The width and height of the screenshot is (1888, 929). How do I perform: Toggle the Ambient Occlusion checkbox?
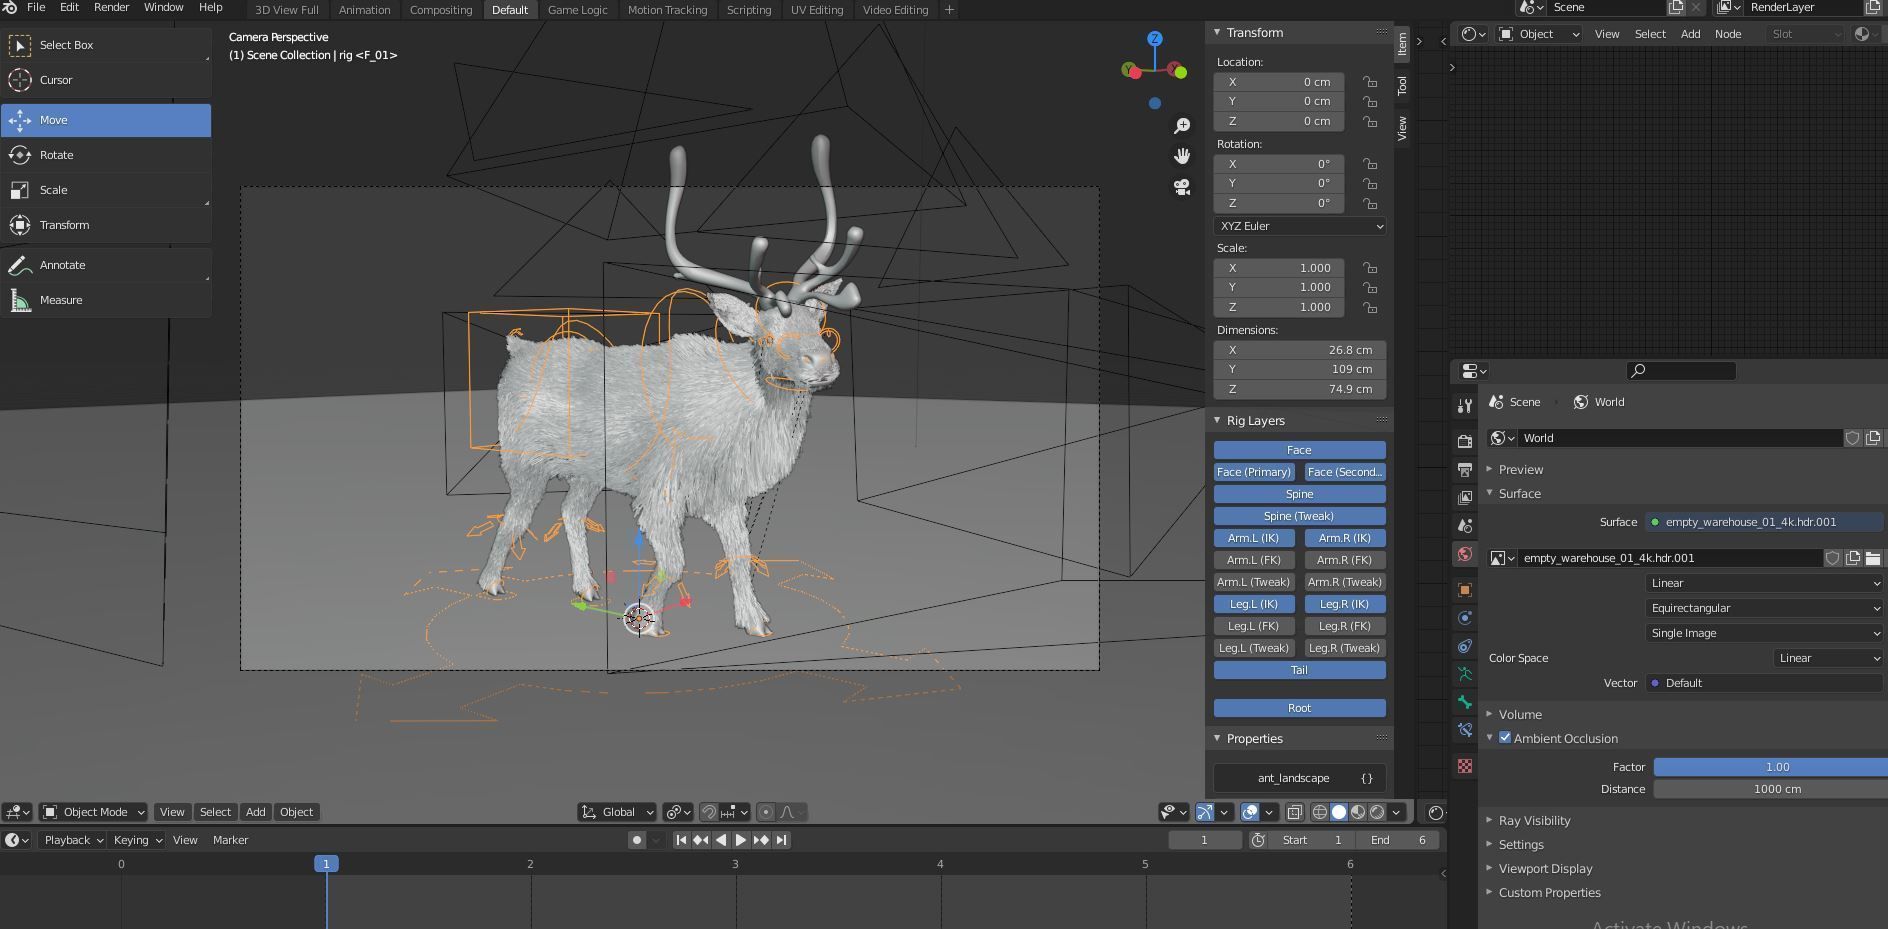(x=1505, y=738)
